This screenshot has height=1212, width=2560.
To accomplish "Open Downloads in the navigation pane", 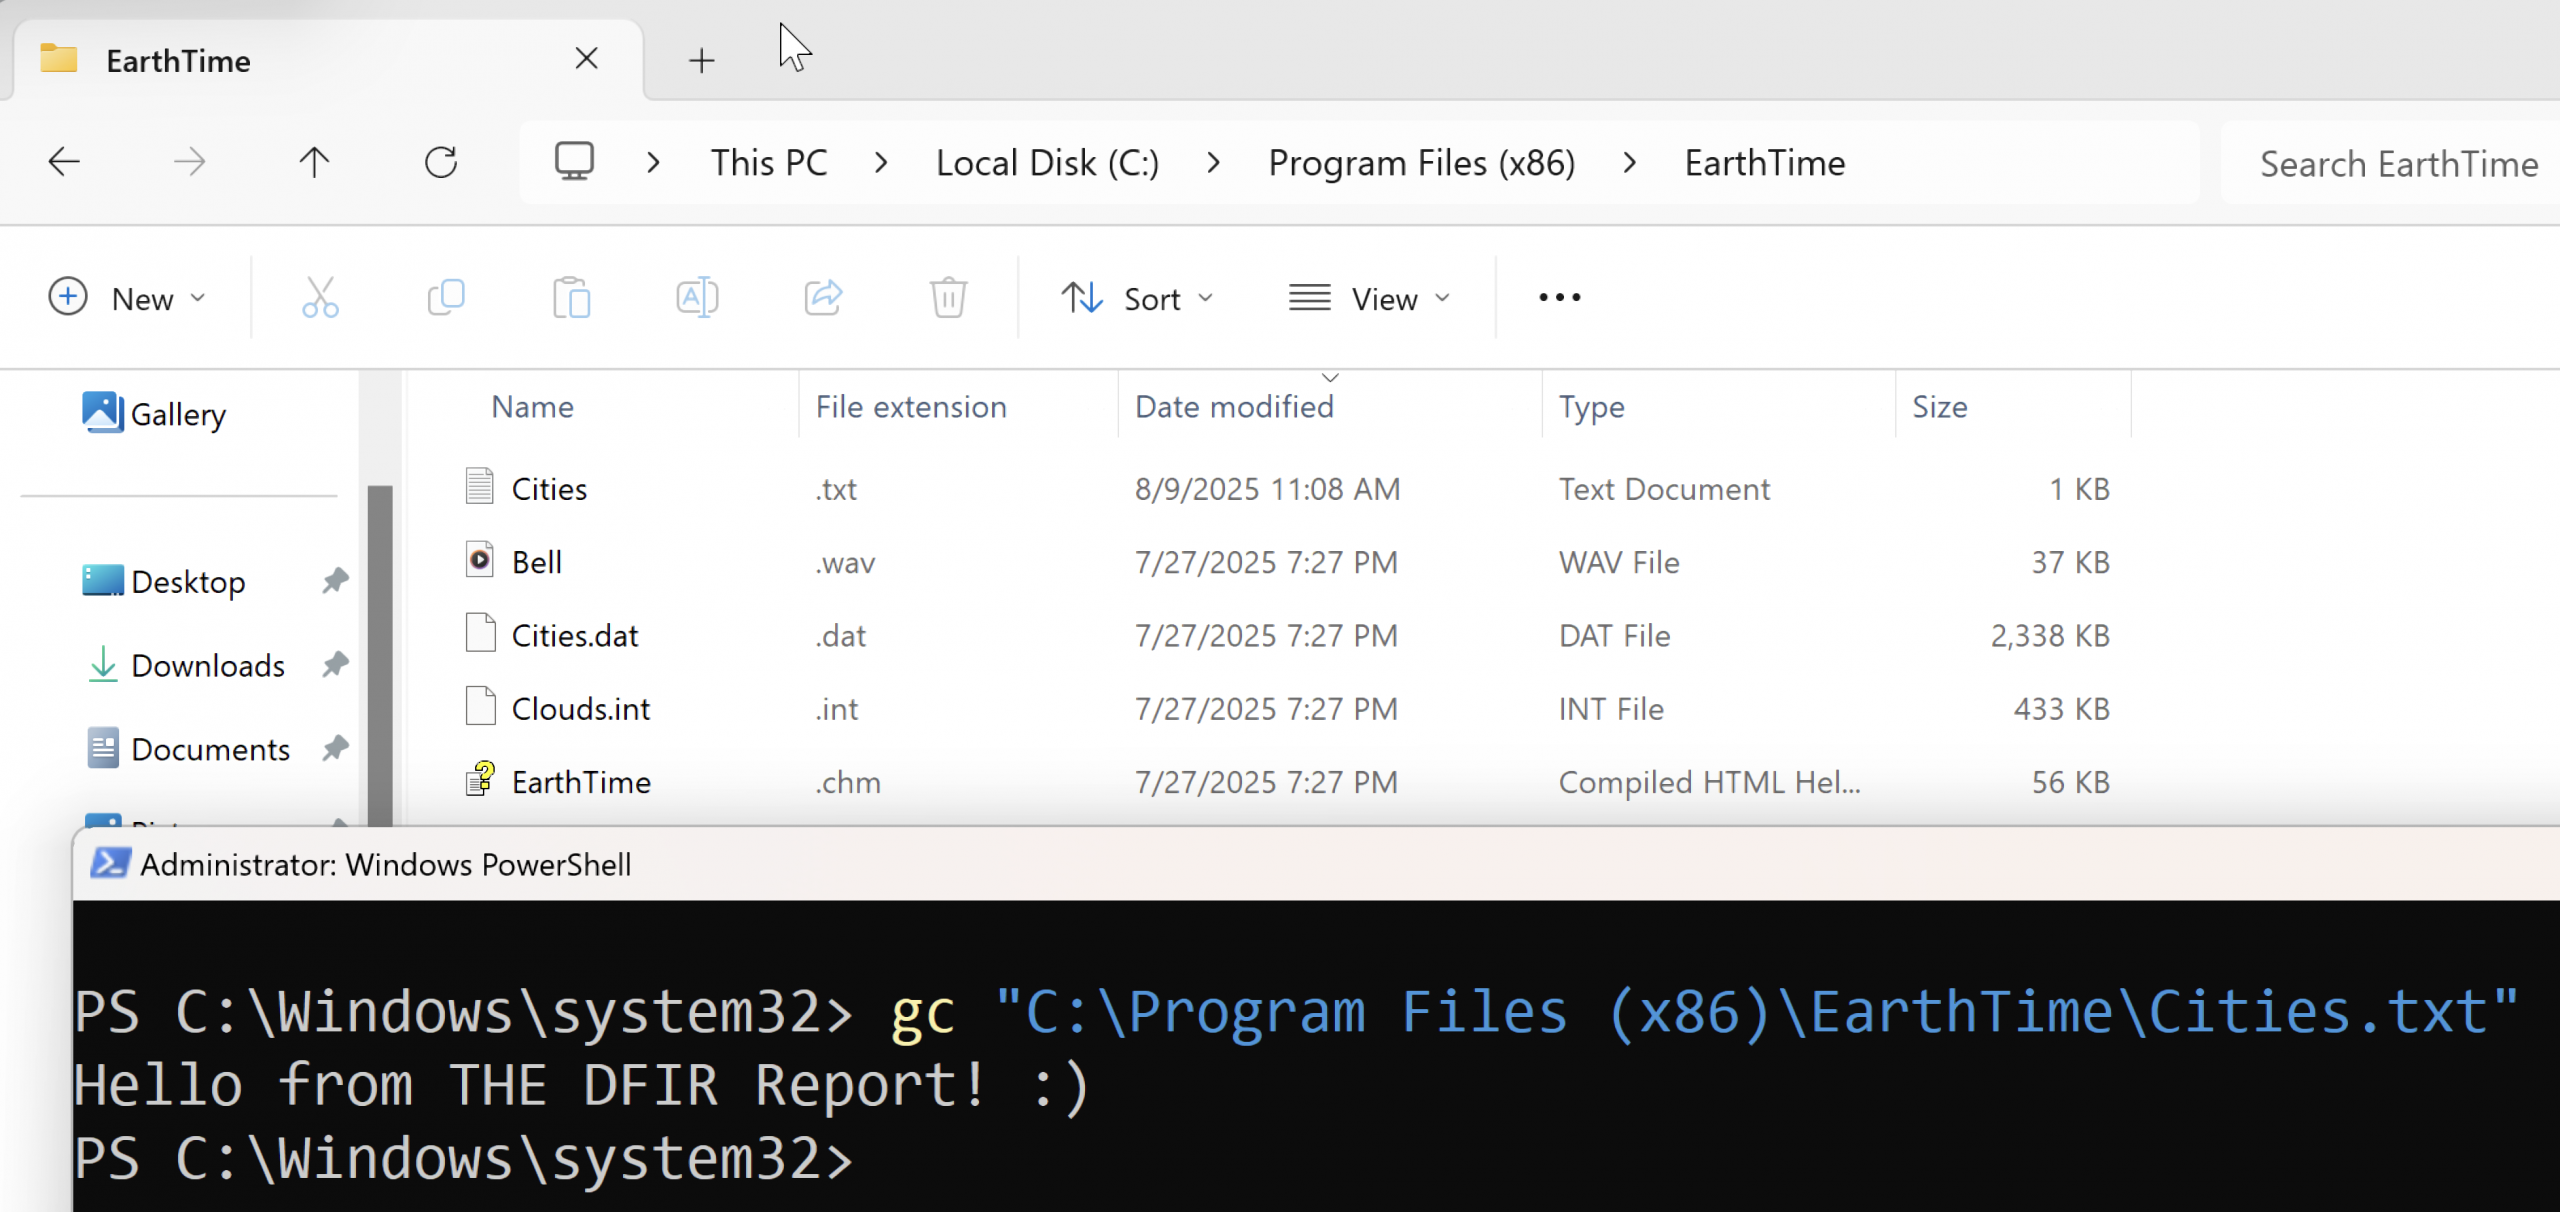I will coord(208,665).
